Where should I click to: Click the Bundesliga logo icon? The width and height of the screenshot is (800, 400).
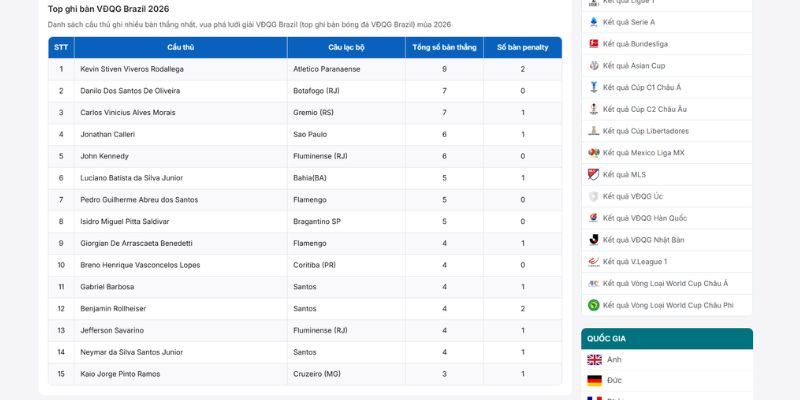pos(593,44)
